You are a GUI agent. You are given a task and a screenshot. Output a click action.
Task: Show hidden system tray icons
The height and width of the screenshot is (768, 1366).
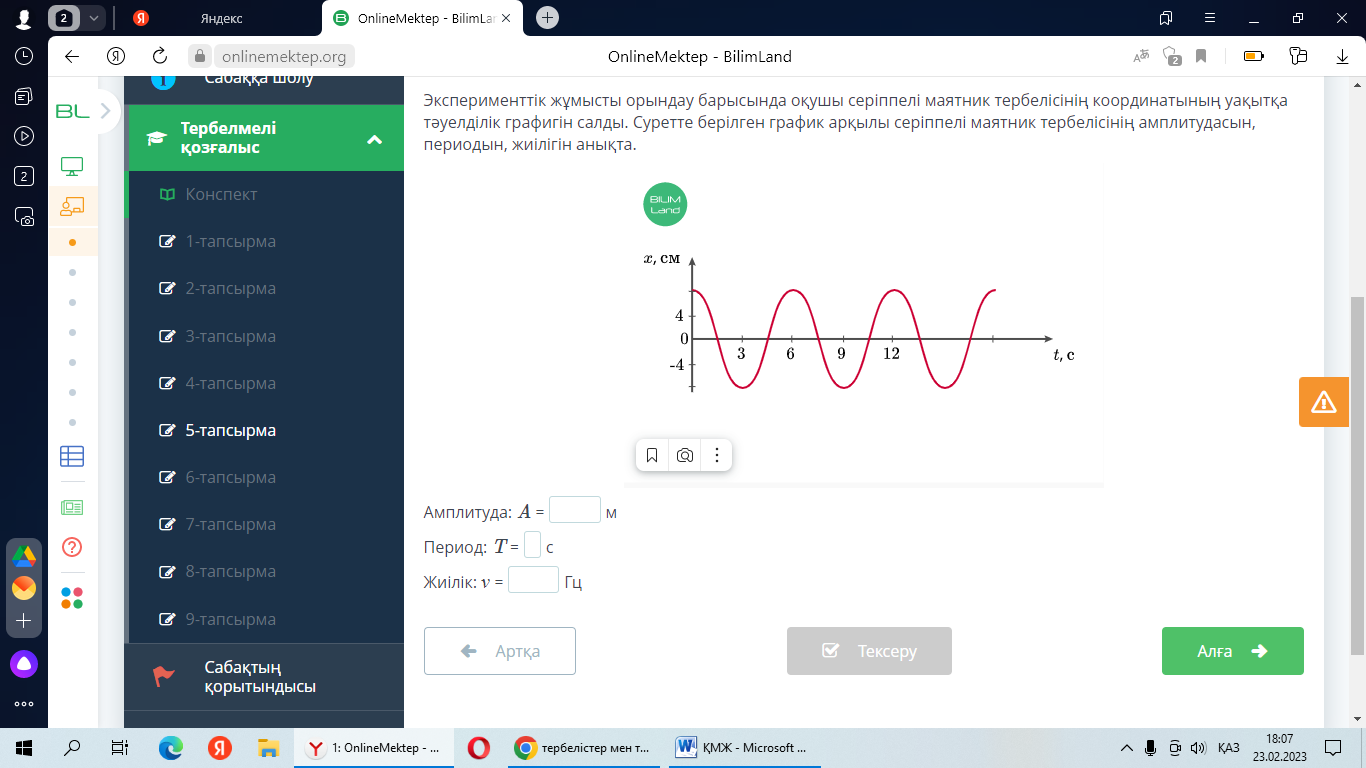tap(1127, 748)
